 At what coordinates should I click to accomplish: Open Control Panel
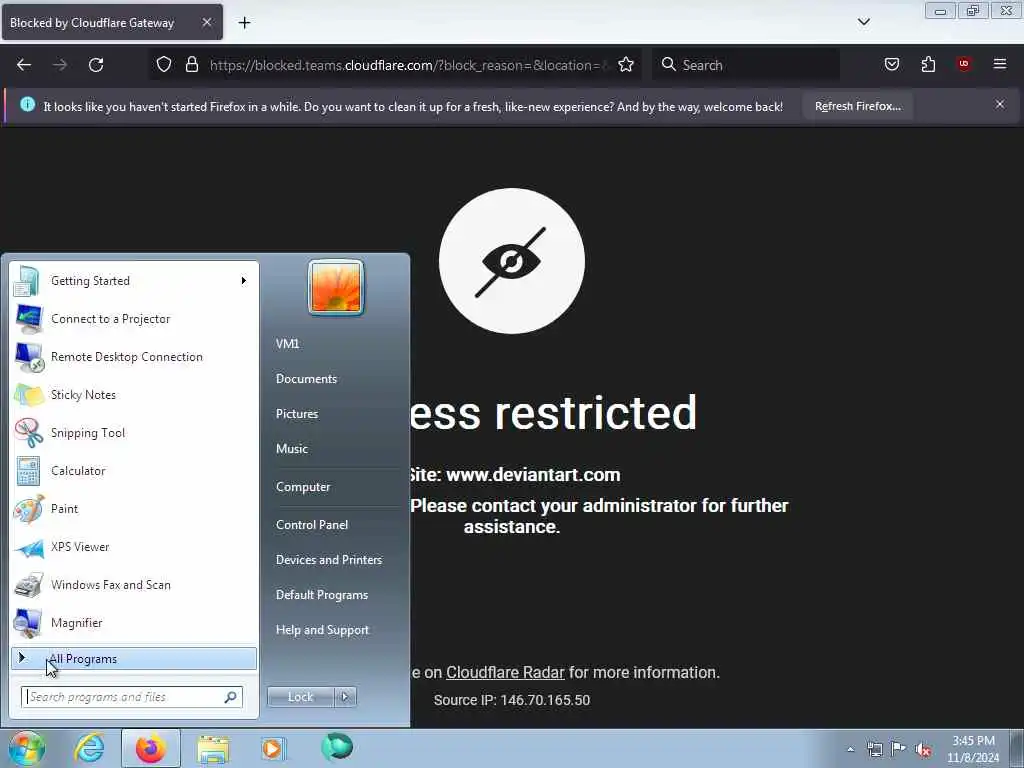pyautogui.click(x=312, y=525)
